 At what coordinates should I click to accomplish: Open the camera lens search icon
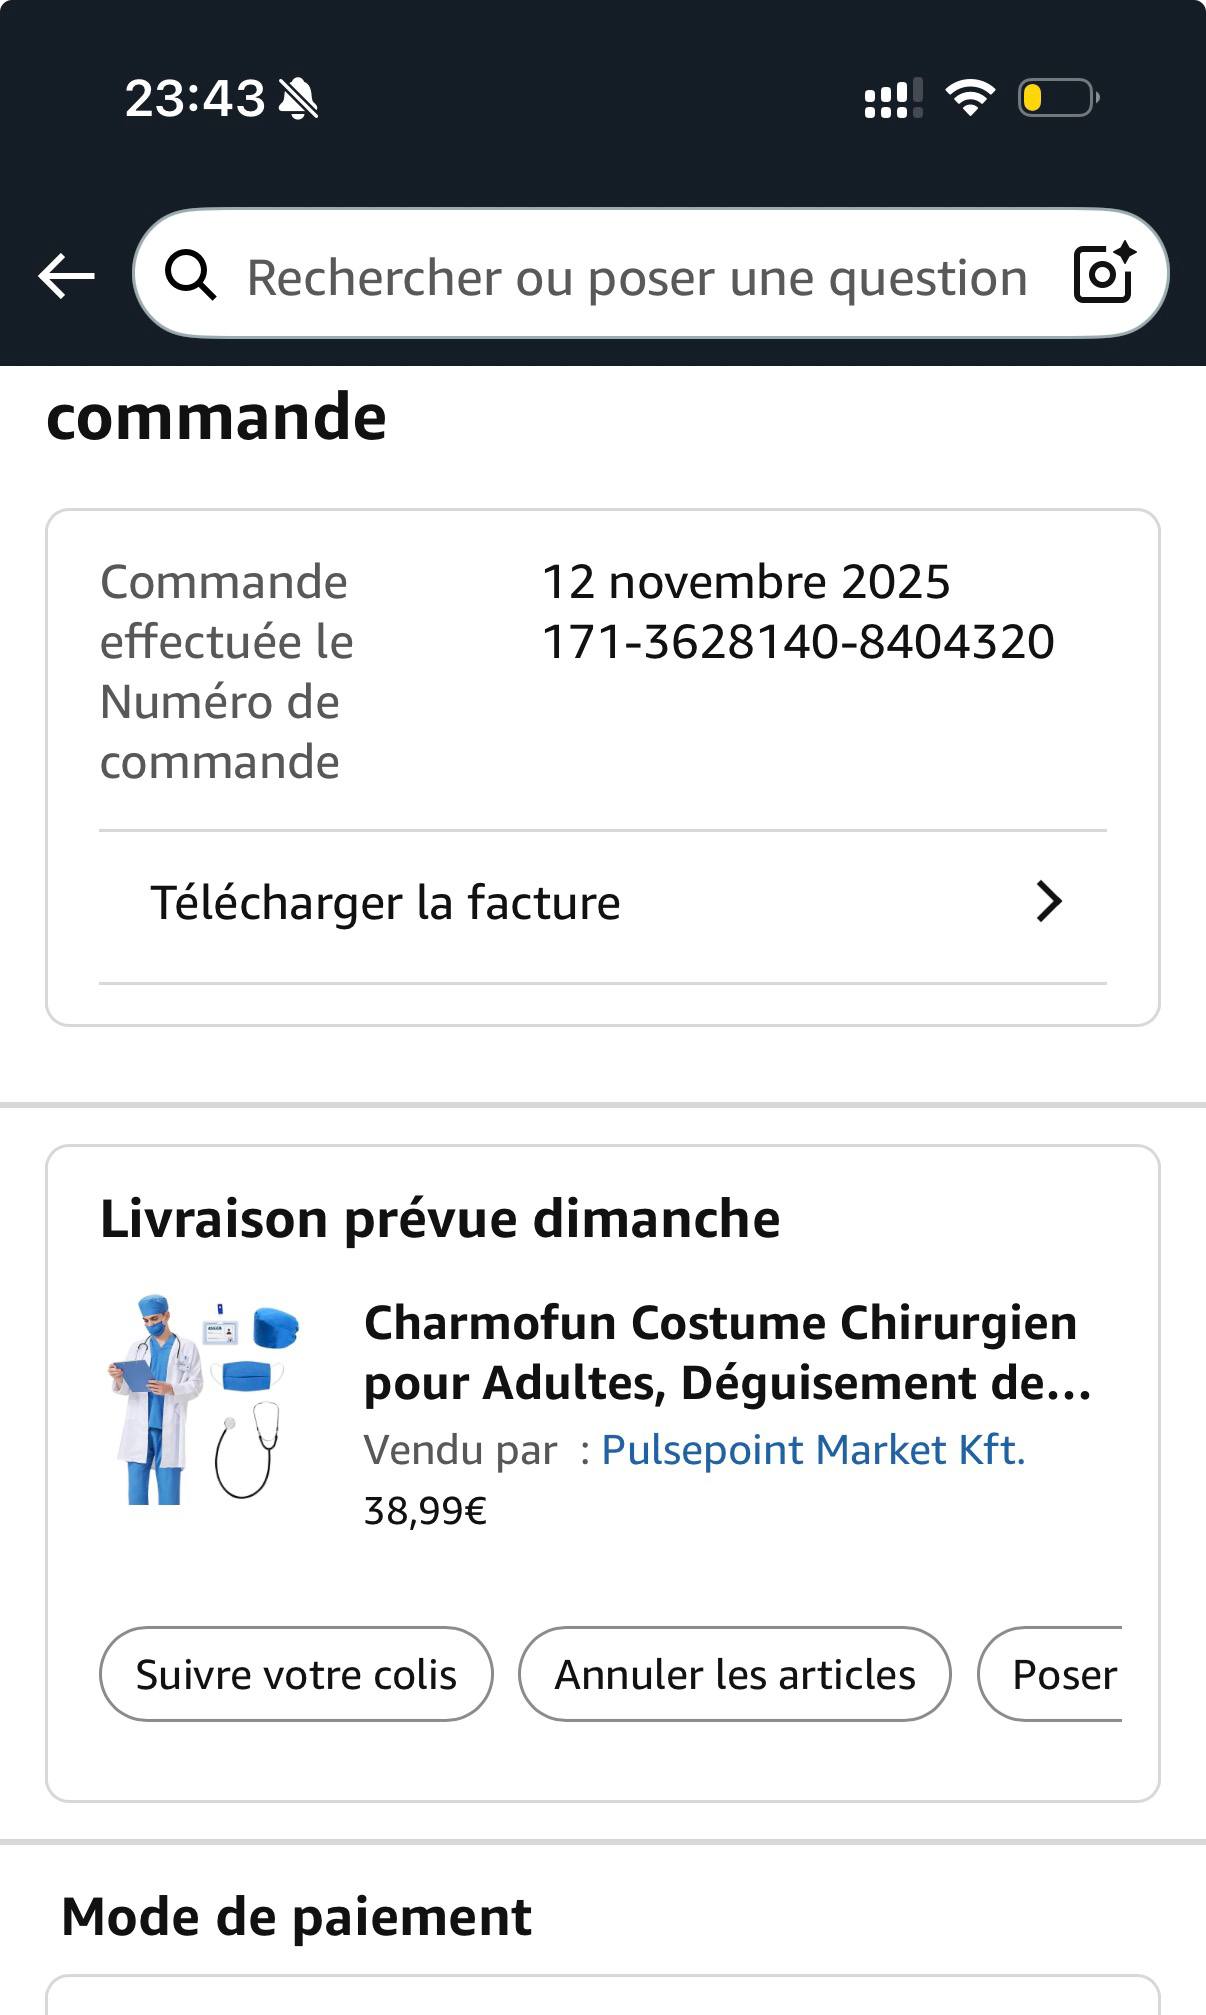coord(1103,273)
